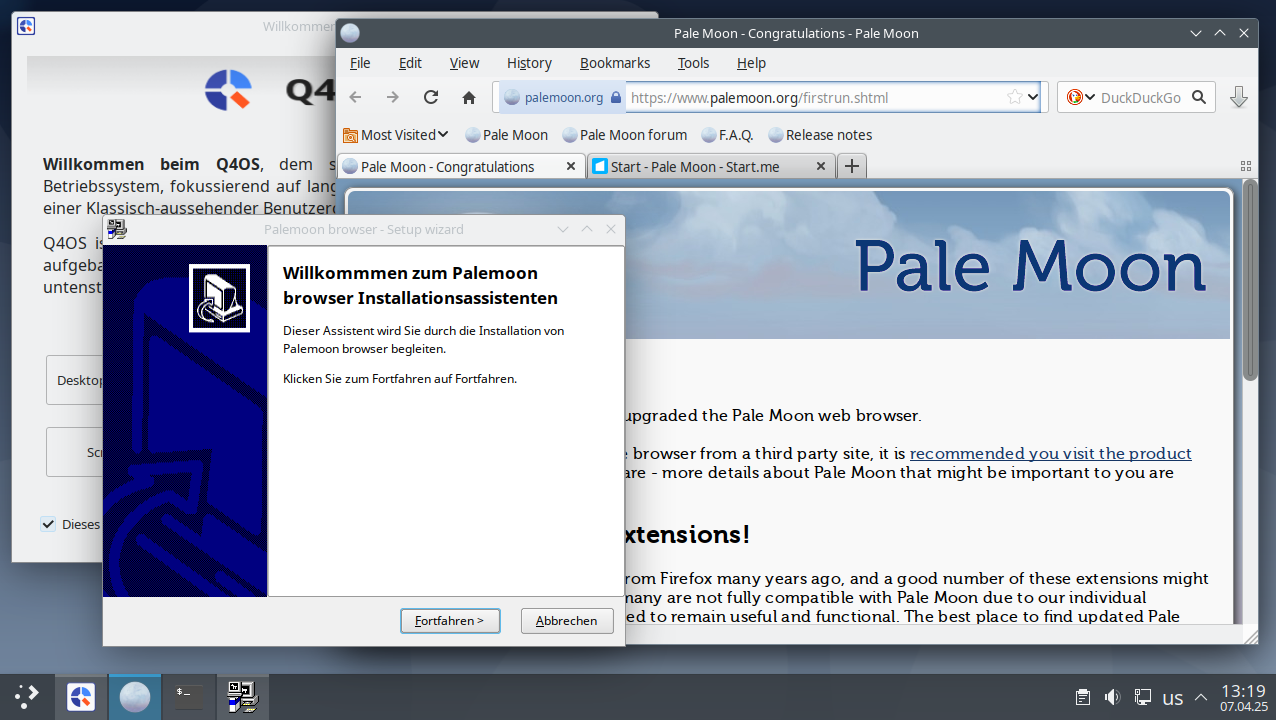Toggle the 'Dieses' checkbox in Q4OS welcome
The width and height of the screenshot is (1276, 720).
[x=48, y=524]
